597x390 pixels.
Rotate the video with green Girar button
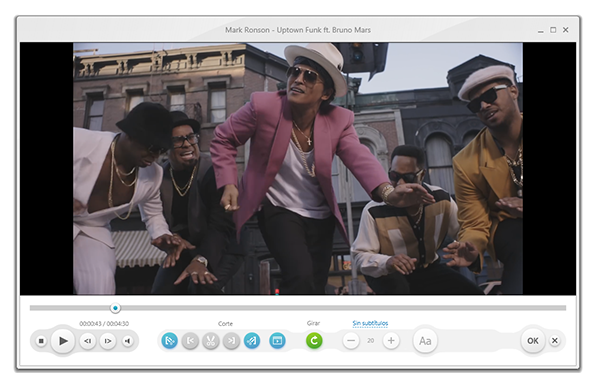(x=314, y=340)
